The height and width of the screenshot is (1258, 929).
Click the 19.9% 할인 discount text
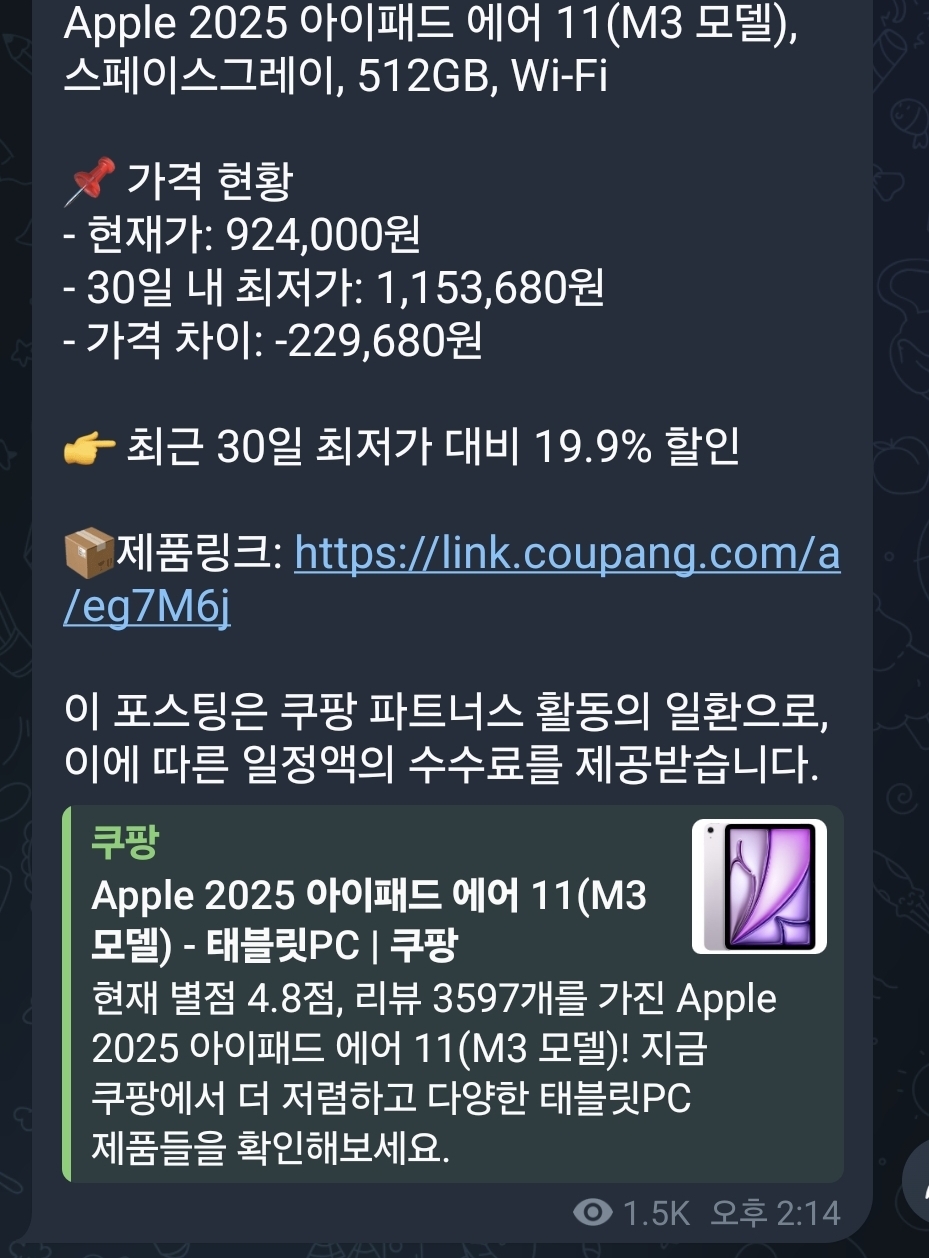637,449
